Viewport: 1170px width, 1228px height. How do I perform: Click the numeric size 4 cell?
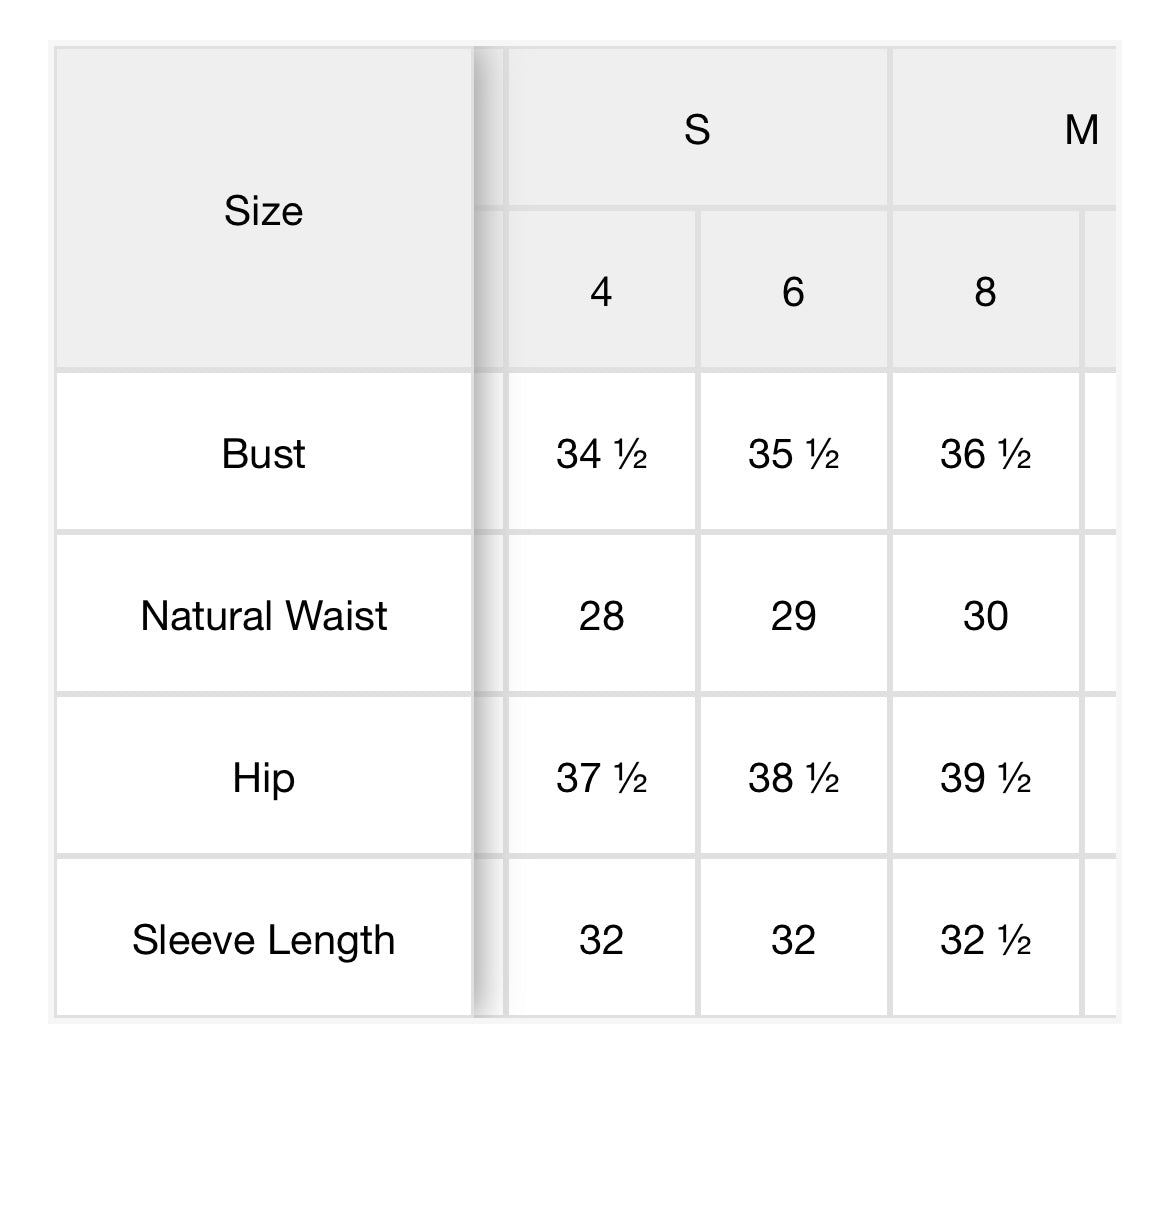pyautogui.click(x=601, y=292)
